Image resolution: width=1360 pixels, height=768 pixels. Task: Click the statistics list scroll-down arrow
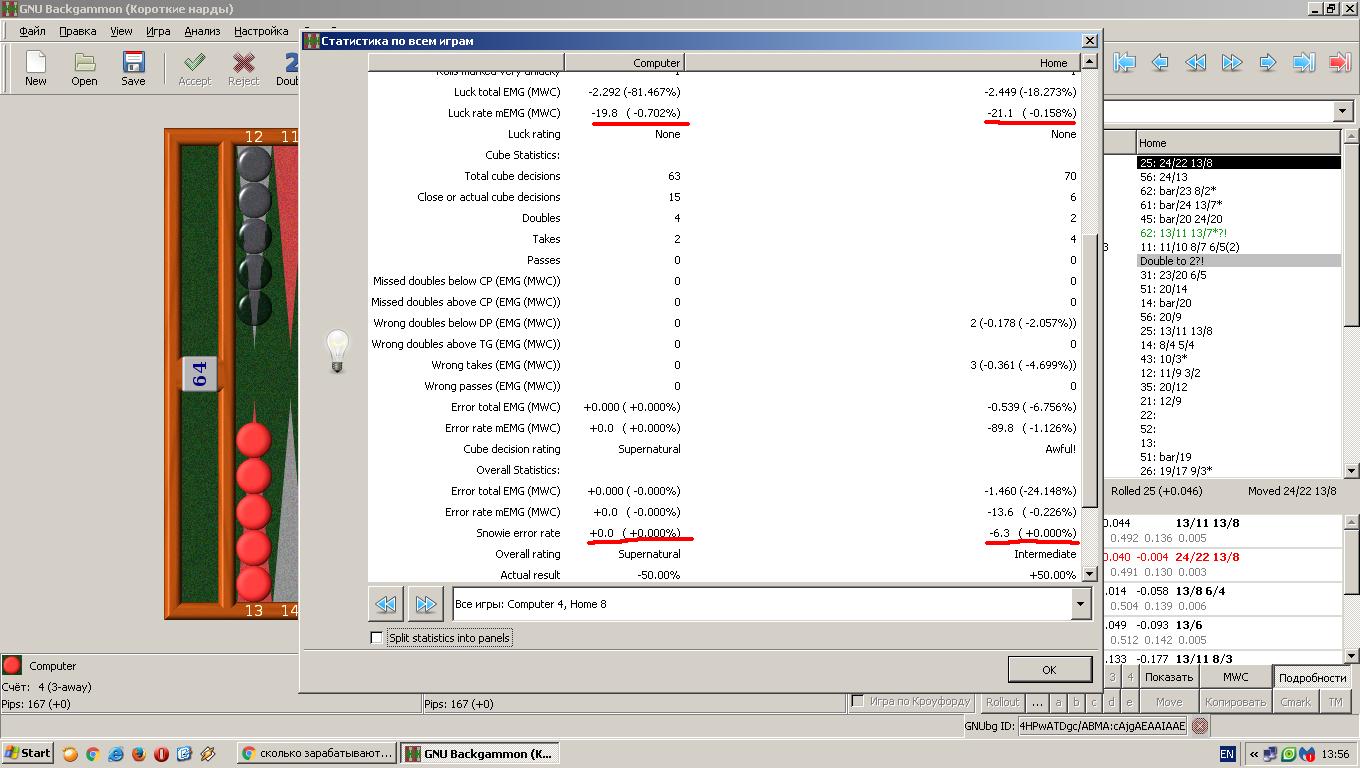pos(1090,574)
